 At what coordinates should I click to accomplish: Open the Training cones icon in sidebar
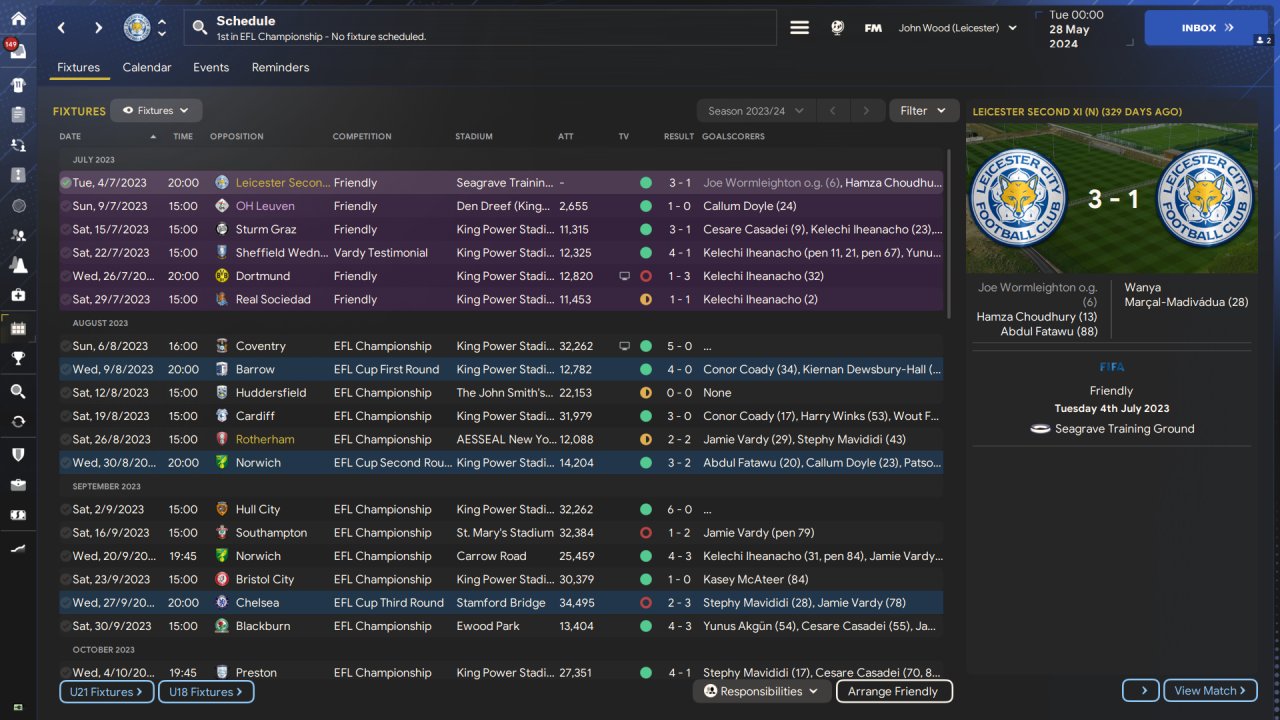[18, 265]
